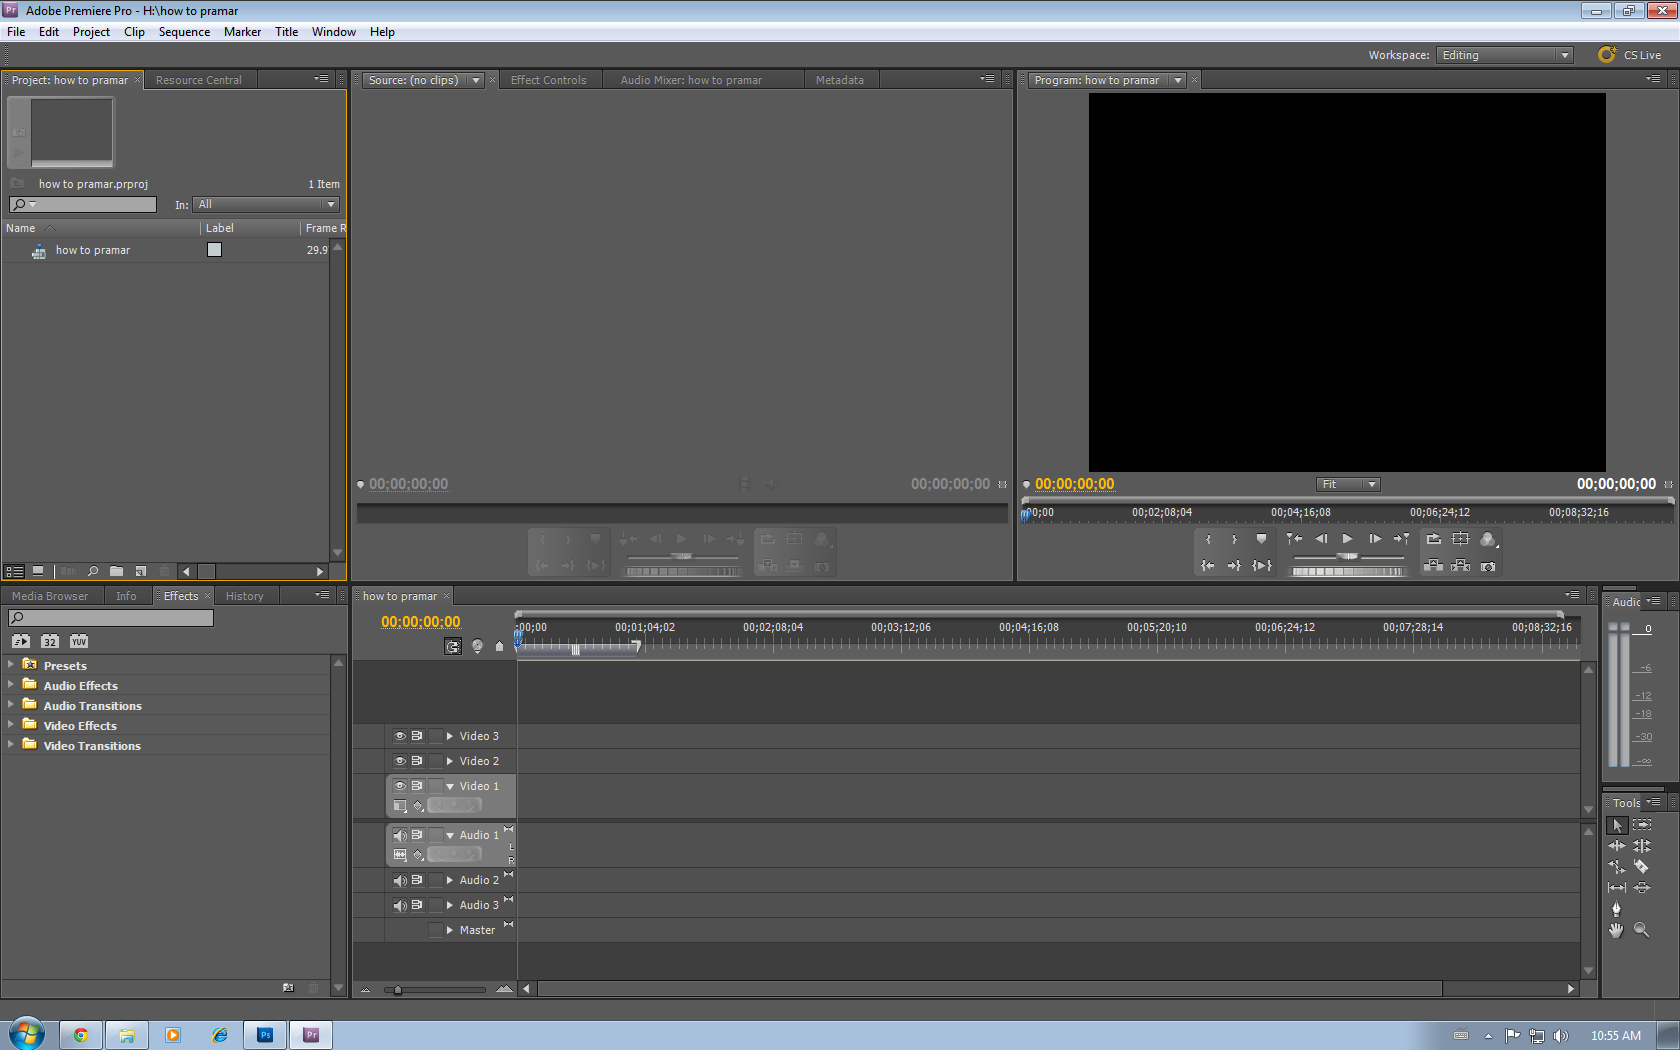
Task: Click the Safe Margins icon in Program monitor
Action: [1461, 539]
